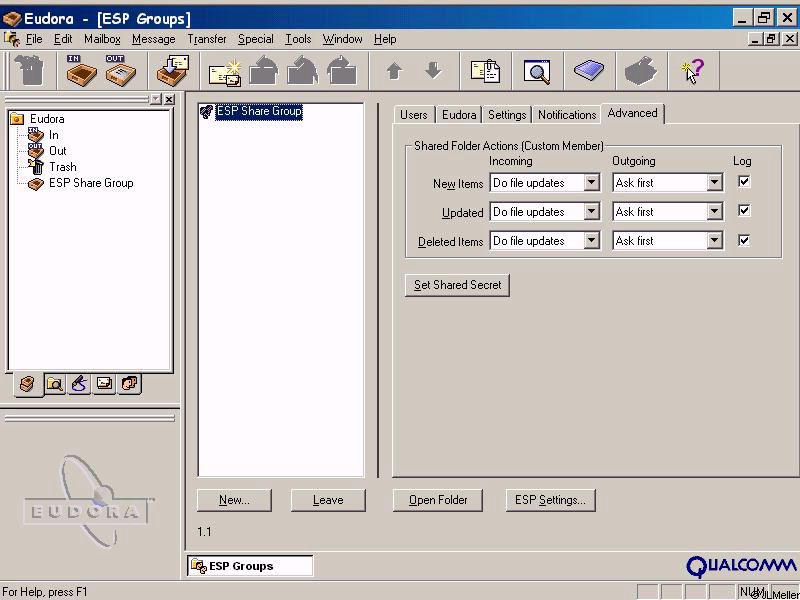The image size is (800, 600).
Task: Open the Out mailbox toolbar icon
Action: pos(120,70)
